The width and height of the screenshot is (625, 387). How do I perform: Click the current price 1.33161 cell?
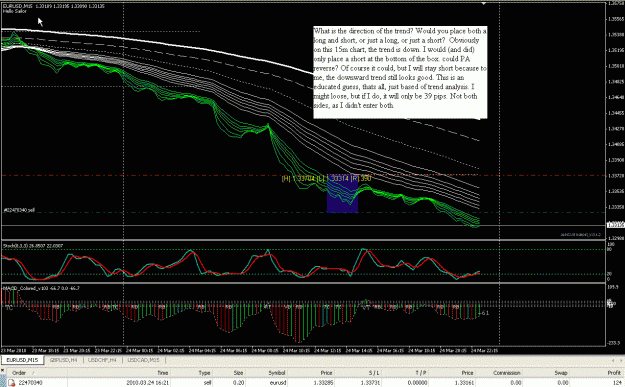[x=464, y=383]
